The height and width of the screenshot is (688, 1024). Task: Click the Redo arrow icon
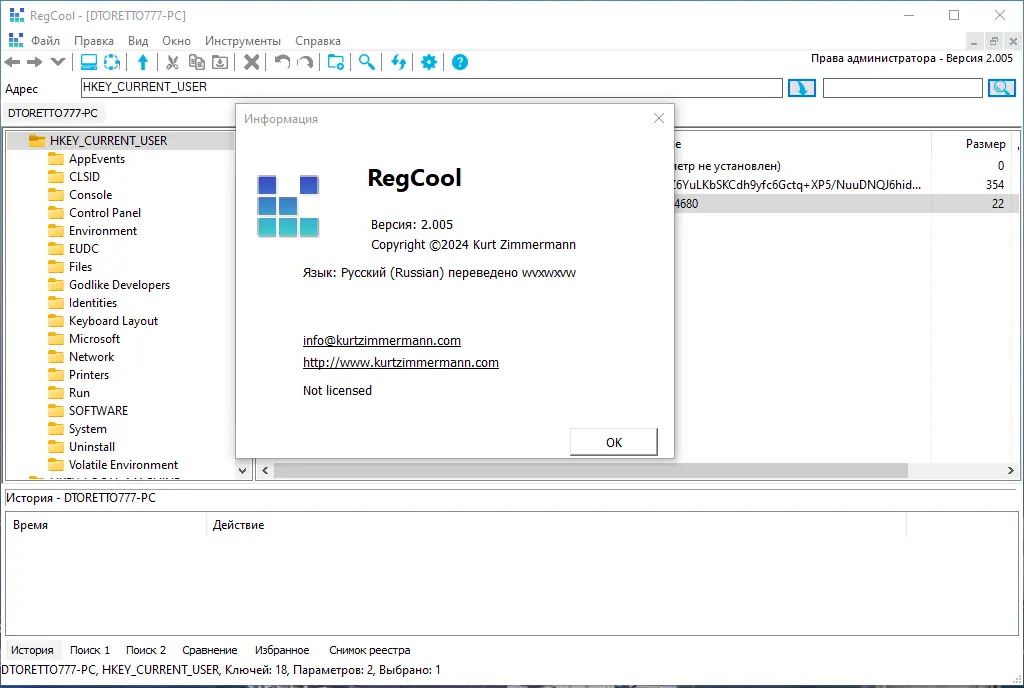pyautogui.click(x=305, y=62)
